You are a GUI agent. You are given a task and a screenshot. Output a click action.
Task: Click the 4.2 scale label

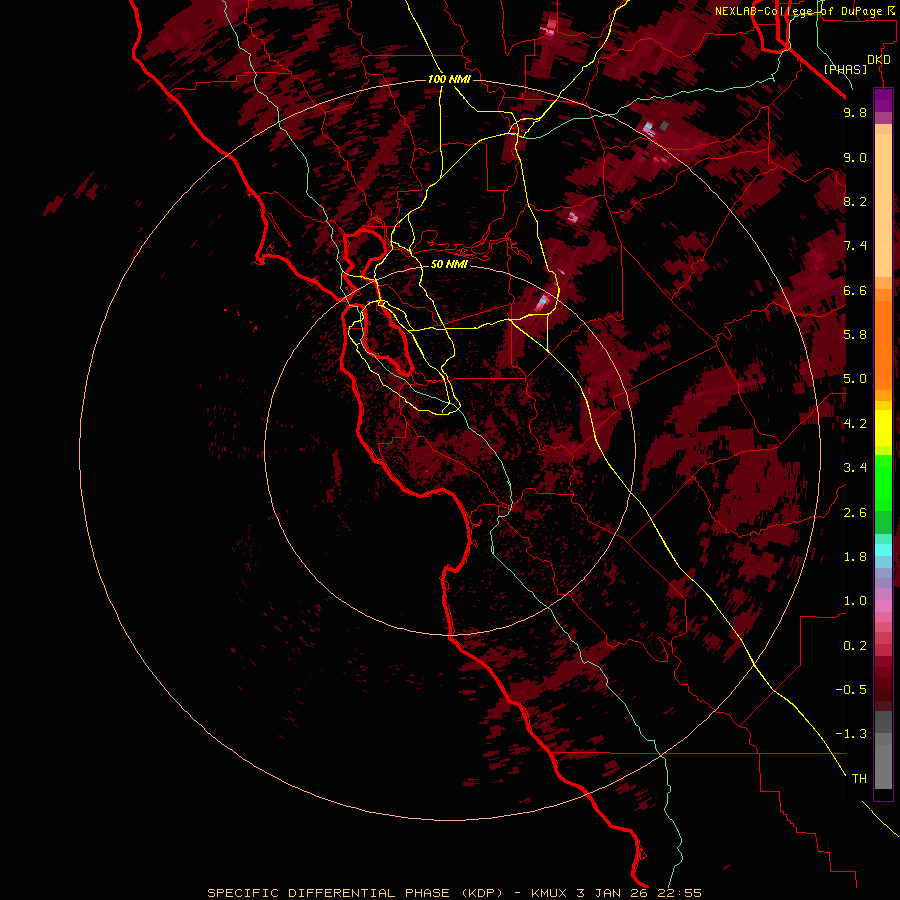point(855,424)
